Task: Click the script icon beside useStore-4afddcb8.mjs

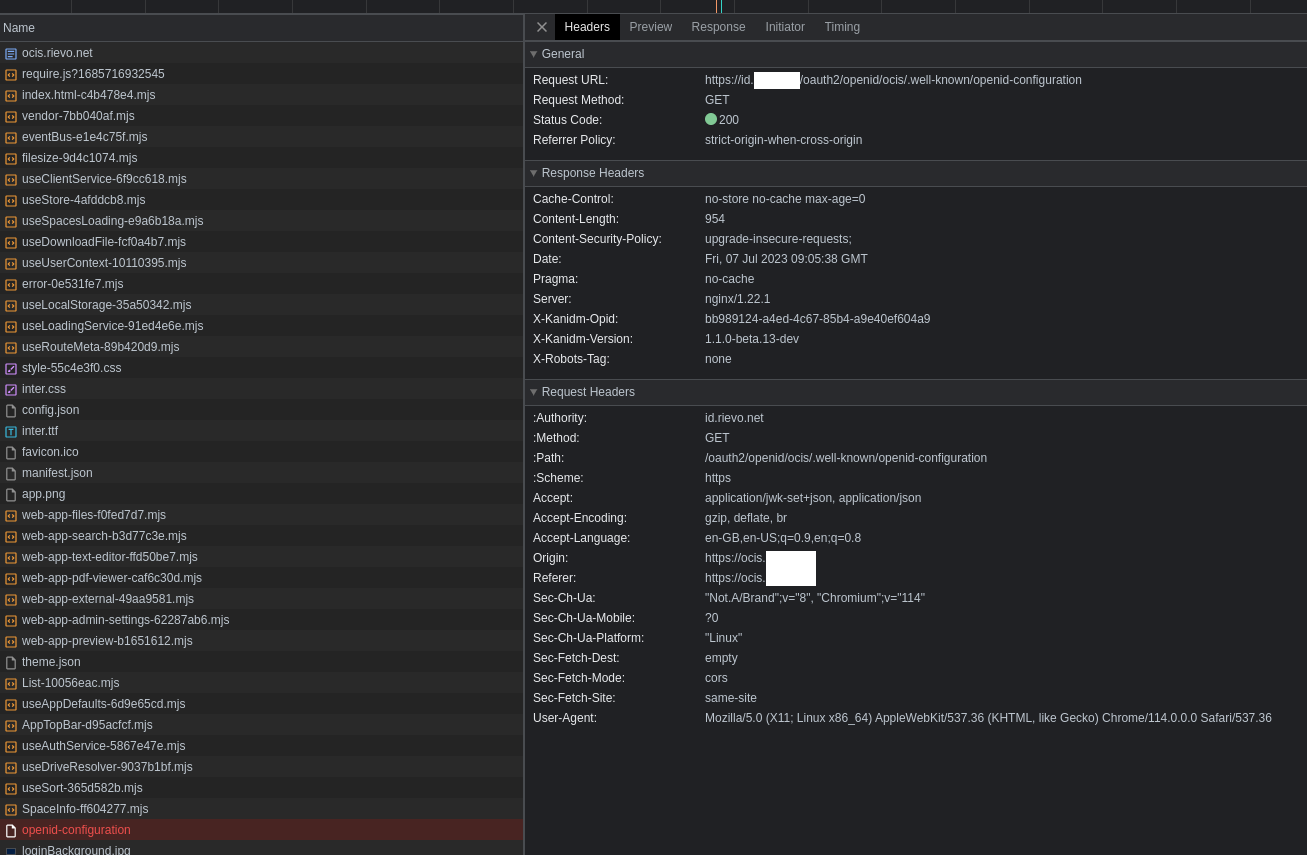Action: [11, 200]
